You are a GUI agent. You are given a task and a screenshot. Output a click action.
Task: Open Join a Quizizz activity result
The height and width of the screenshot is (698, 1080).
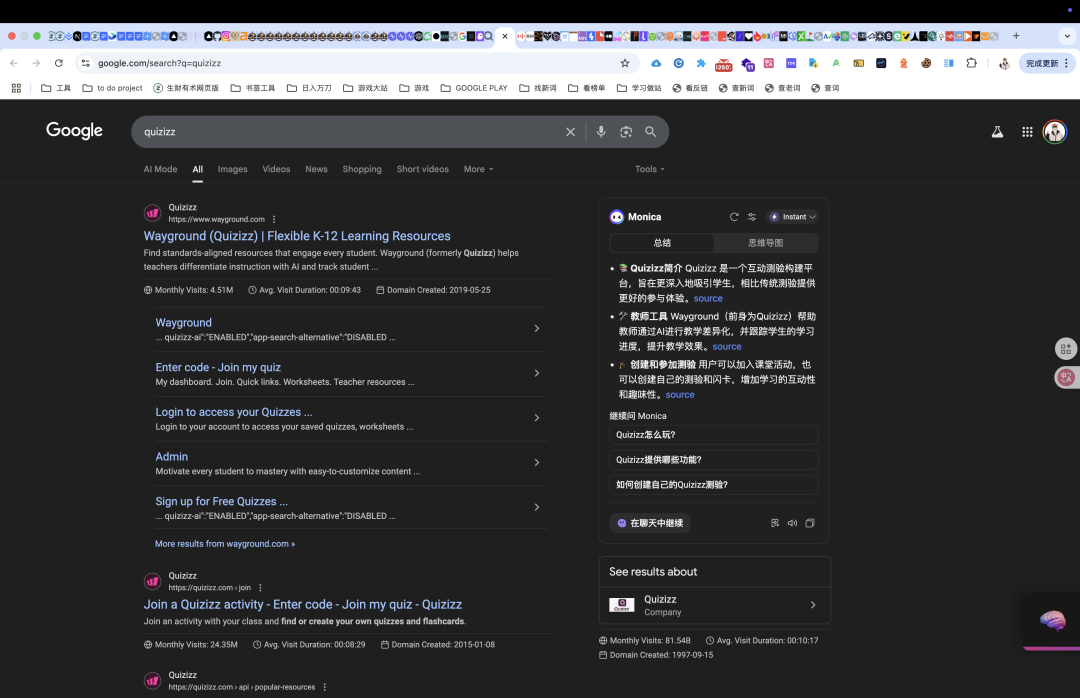(302, 604)
